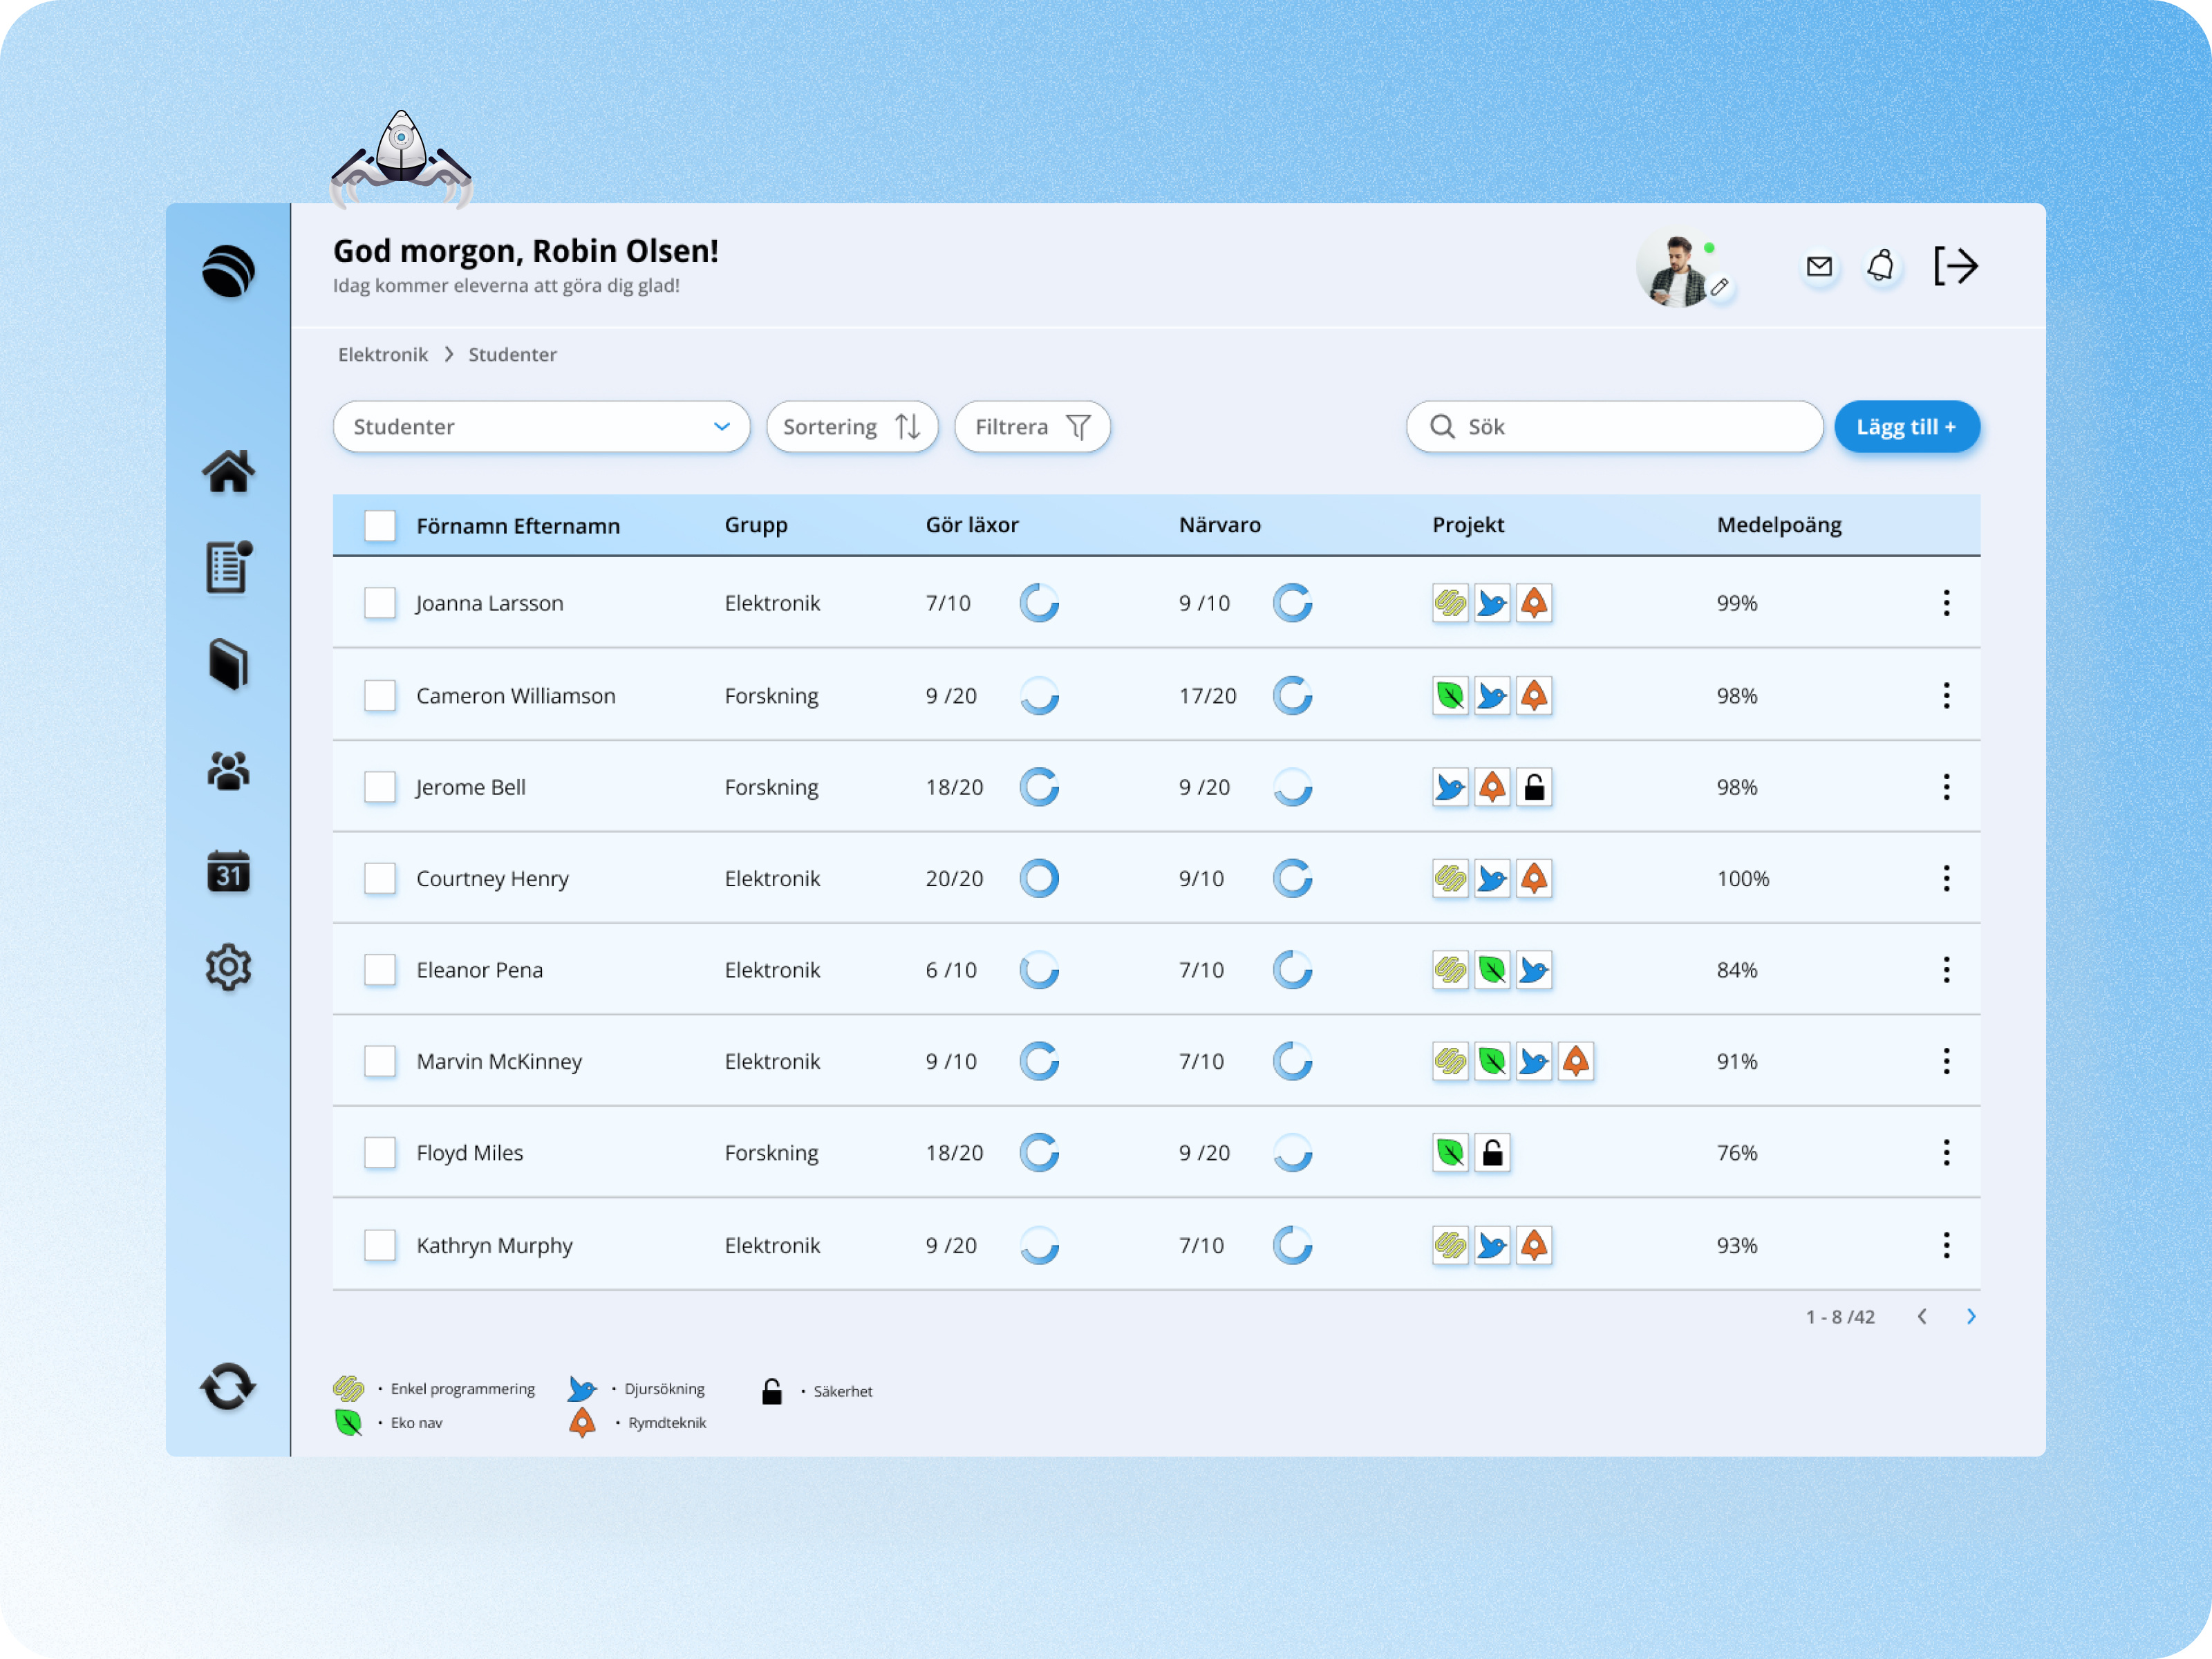Click the mail envelope icon

click(x=1819, y=266)
